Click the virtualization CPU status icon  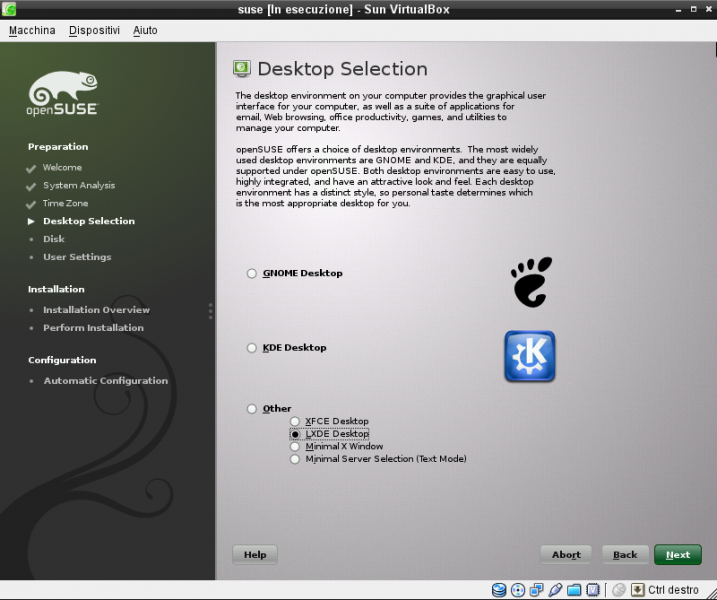(x=593, y=590)
